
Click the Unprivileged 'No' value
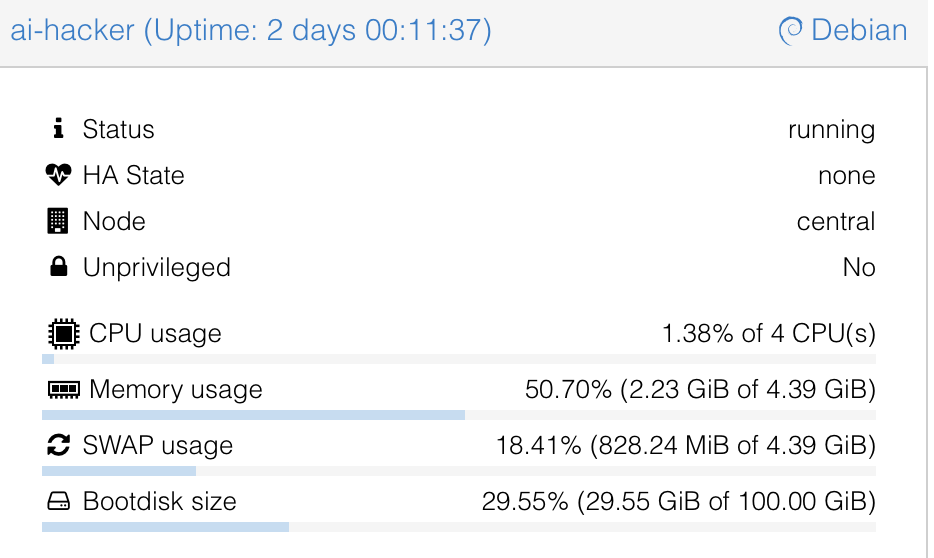point(858,267)
